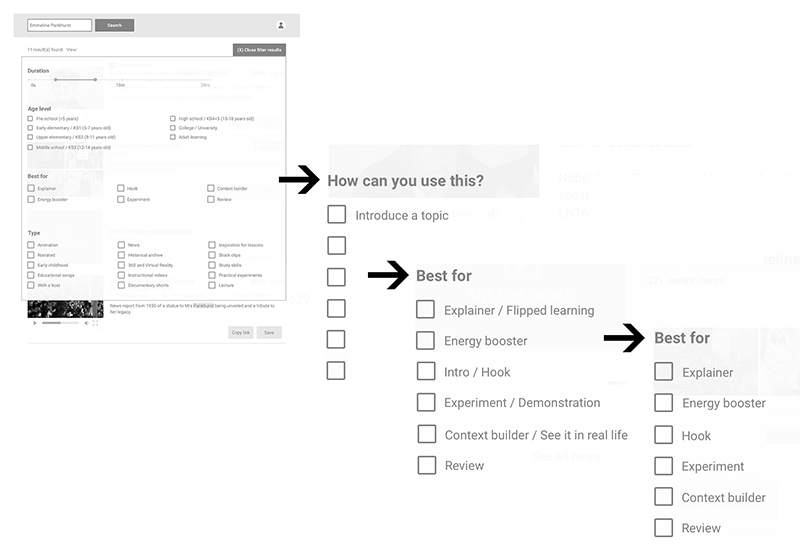Click the Copy link button
800x550 pixels.
240,332
